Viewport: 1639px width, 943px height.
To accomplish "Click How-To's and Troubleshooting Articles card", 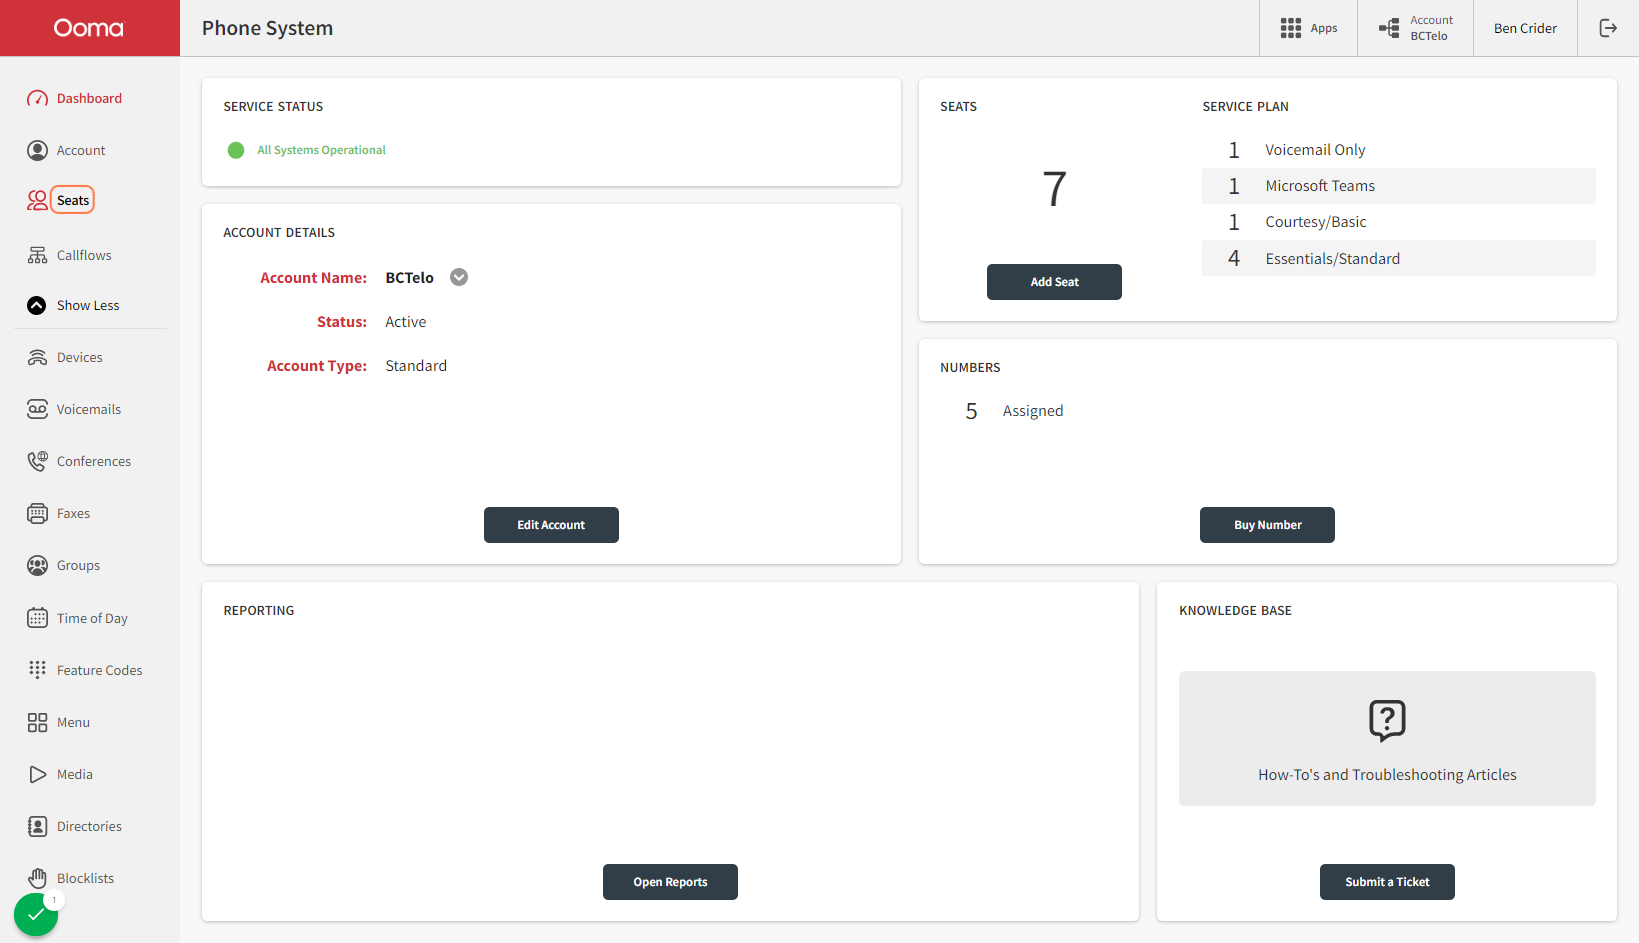I will 1387,738.
